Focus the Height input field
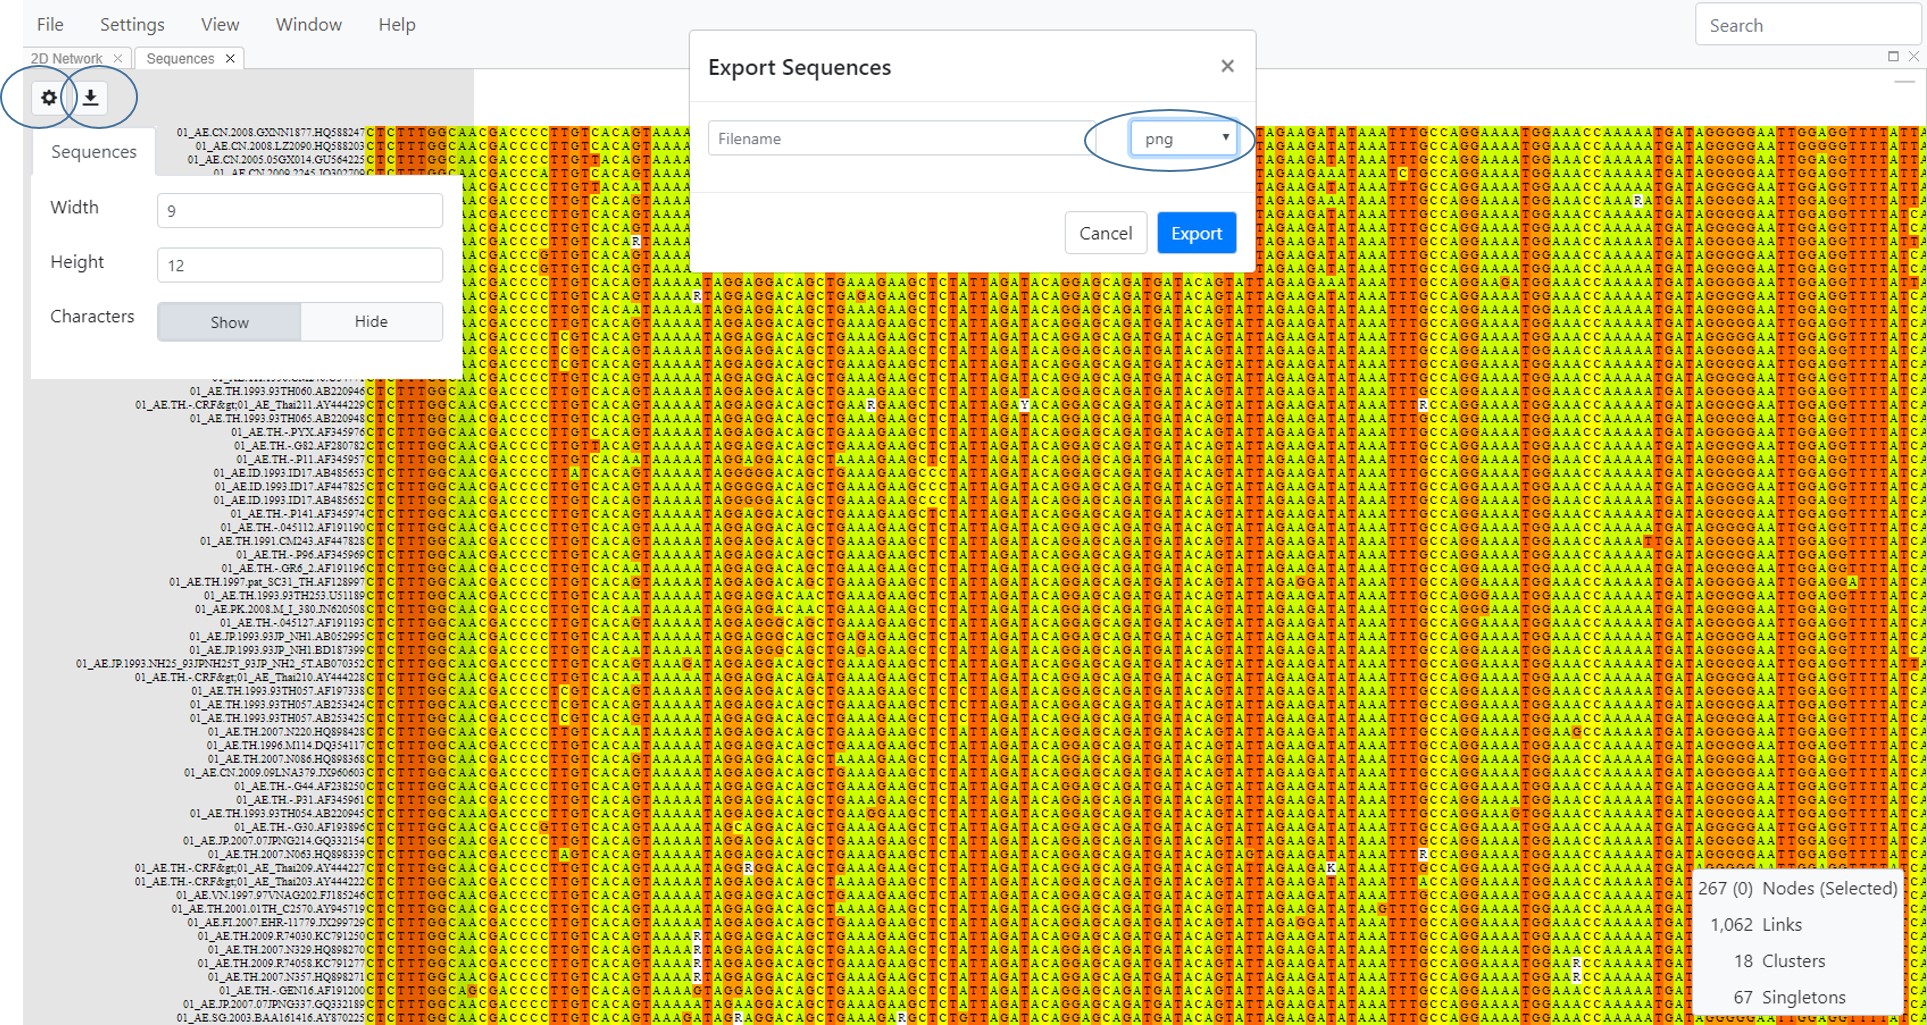Image resolution: width=1927 pixels, height=1025 pixels. click(300, 265)
